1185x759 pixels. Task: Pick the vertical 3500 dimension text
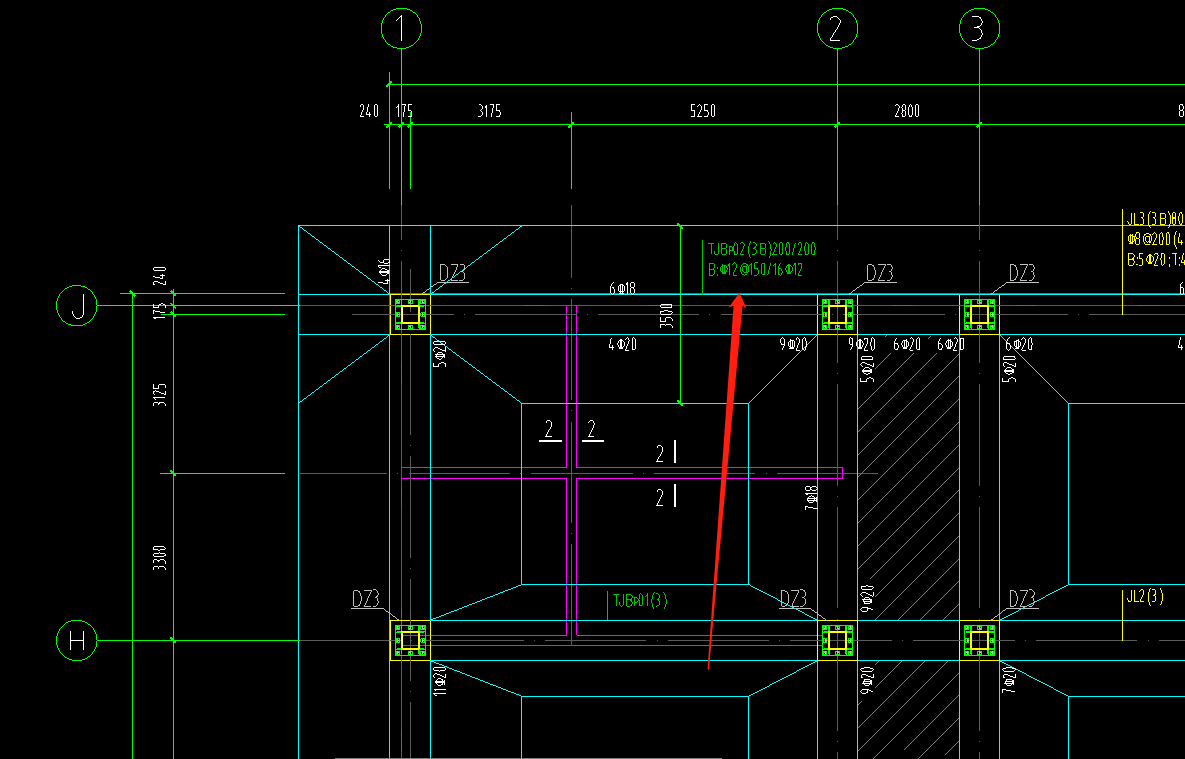[666, 317]
